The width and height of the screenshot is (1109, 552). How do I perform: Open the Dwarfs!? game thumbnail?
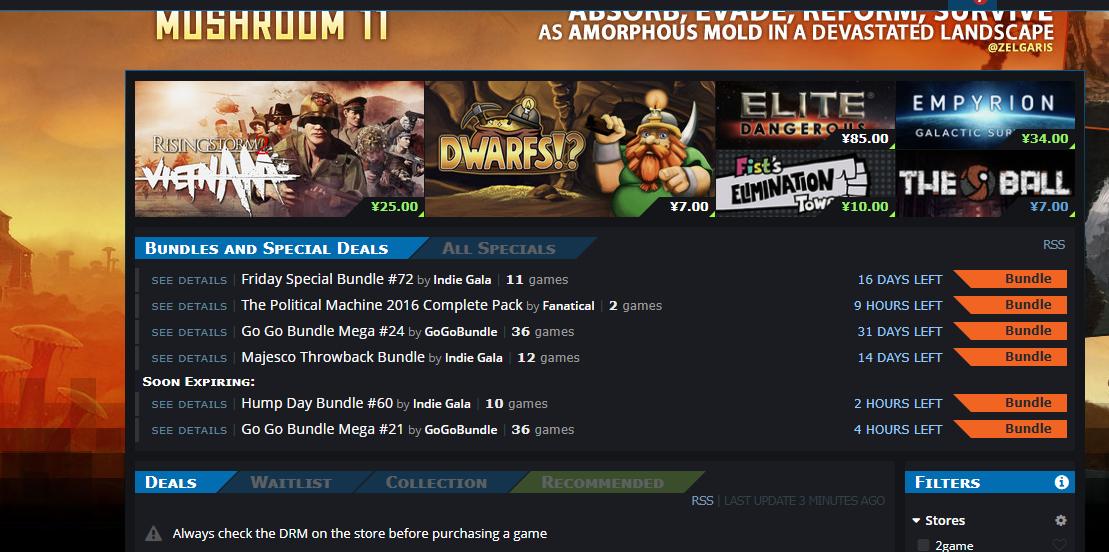[x=570, y=149]
